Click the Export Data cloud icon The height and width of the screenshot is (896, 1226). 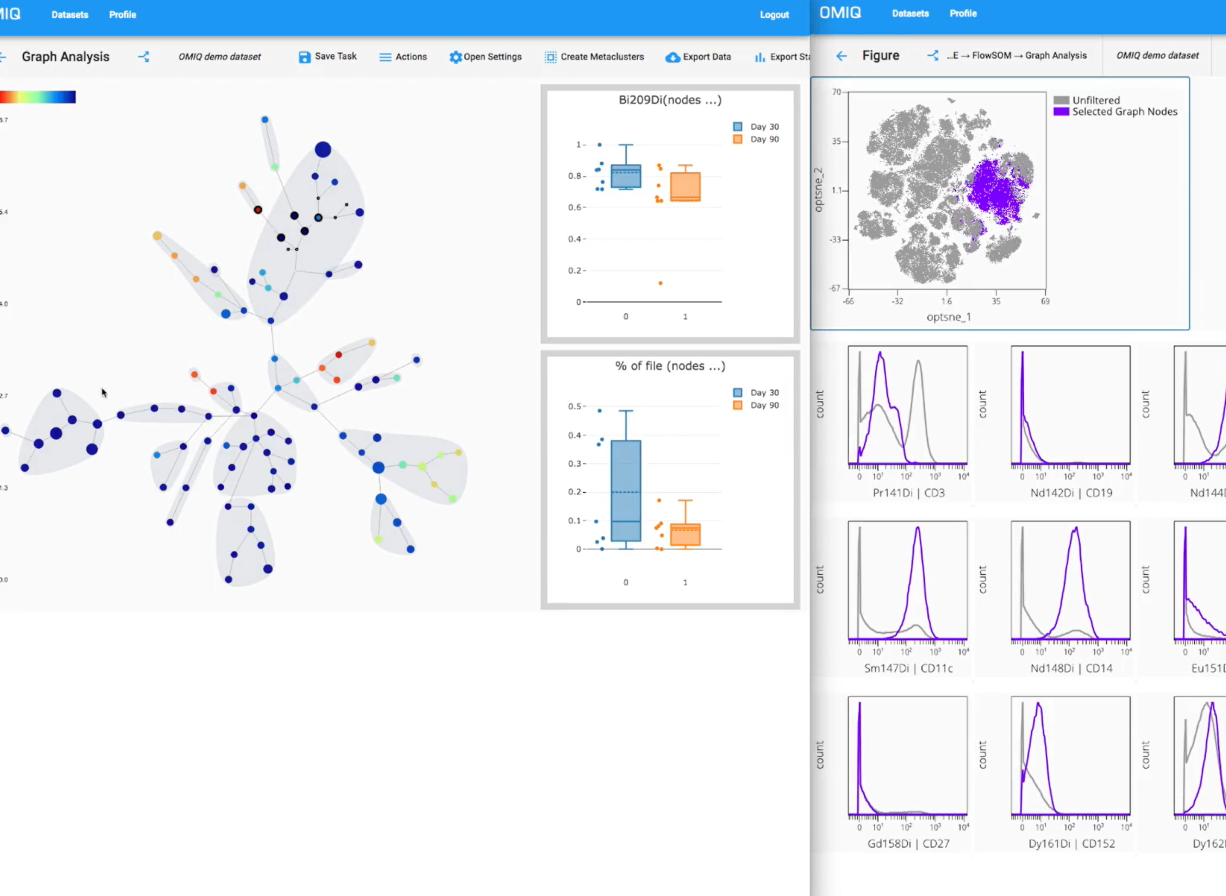tap(672, 57)
